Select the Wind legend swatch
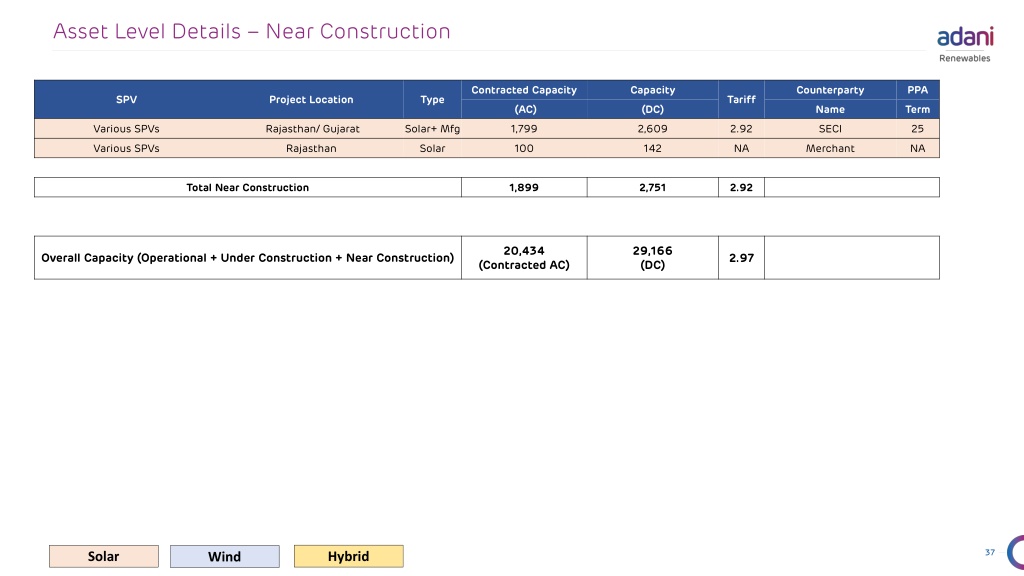The image size is (1024, 576). tap(225, 556)
